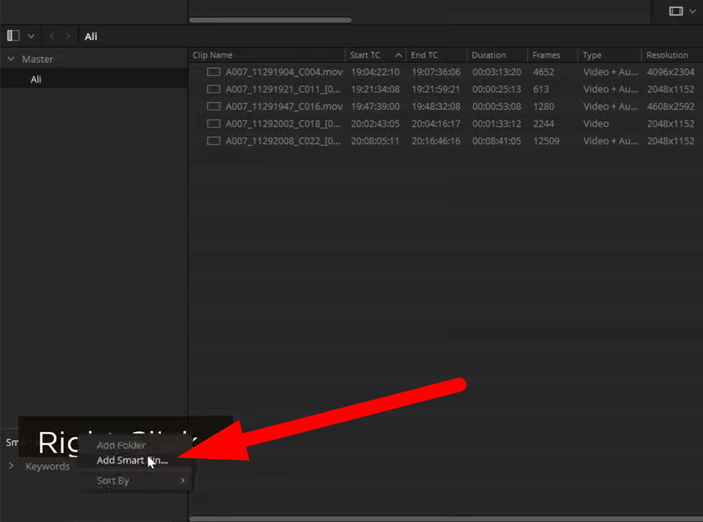Click resolution 4096x2304

670,72
